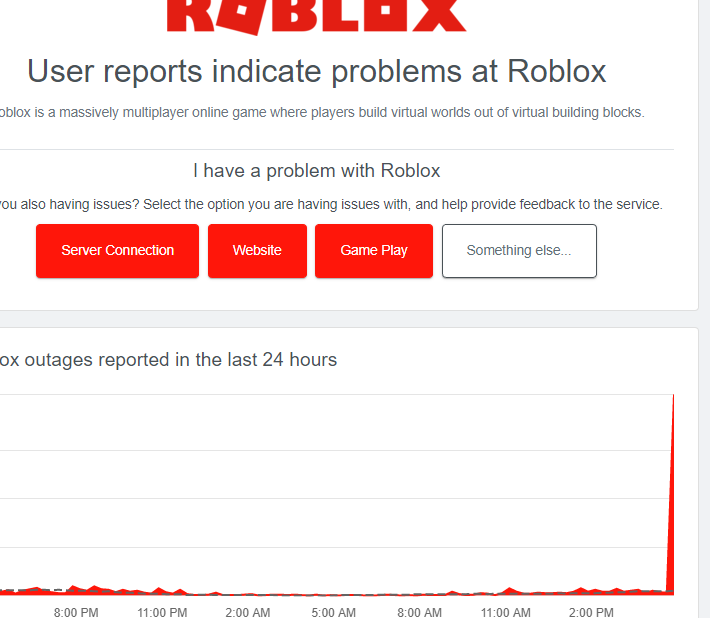Click the Website issue button
Screen dimensions: 710x618
[x=257, y=251]
